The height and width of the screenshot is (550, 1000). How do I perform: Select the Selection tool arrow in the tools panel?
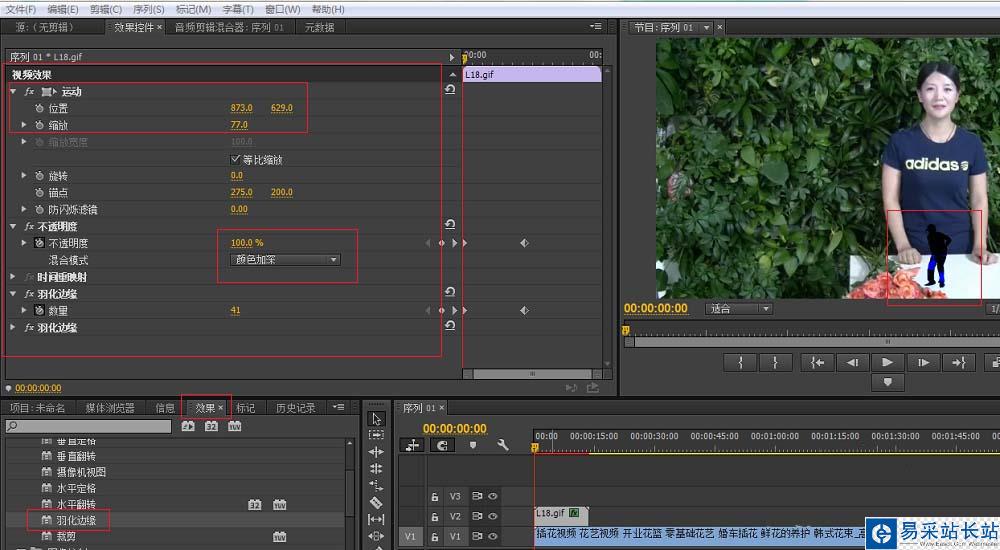click(x=376, y=418)
